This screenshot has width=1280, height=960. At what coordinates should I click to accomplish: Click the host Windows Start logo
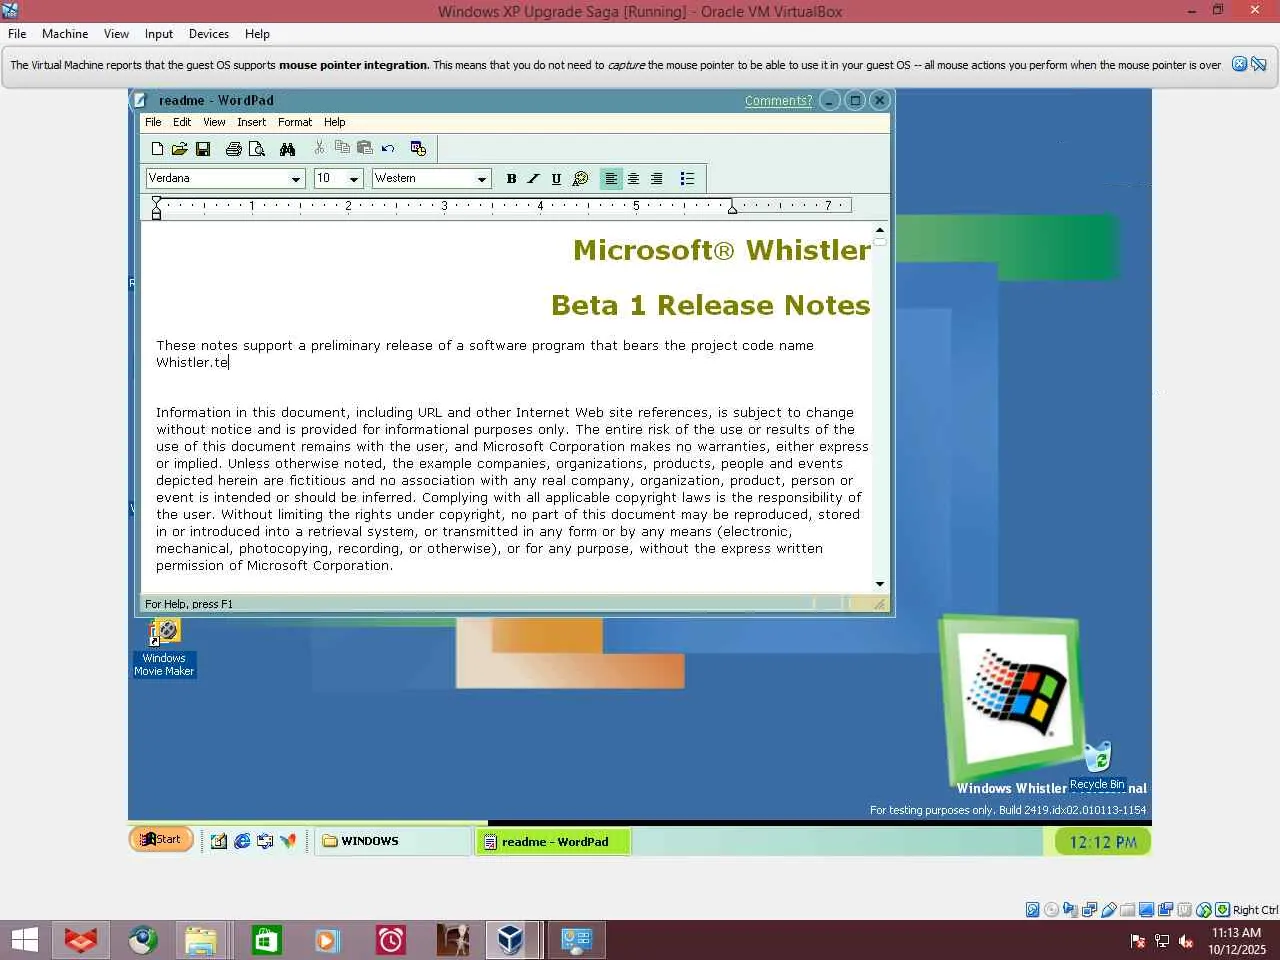click(24, 940)
